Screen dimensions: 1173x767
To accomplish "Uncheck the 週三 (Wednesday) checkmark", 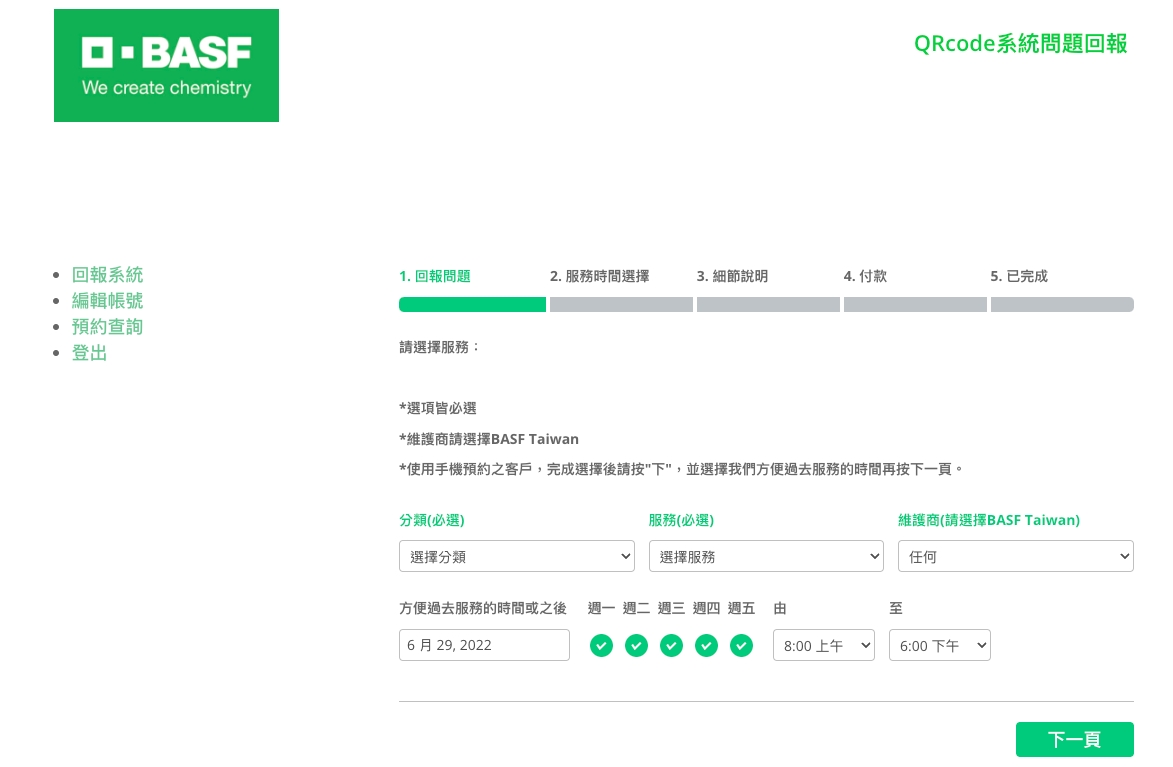I will coord(671,646).
